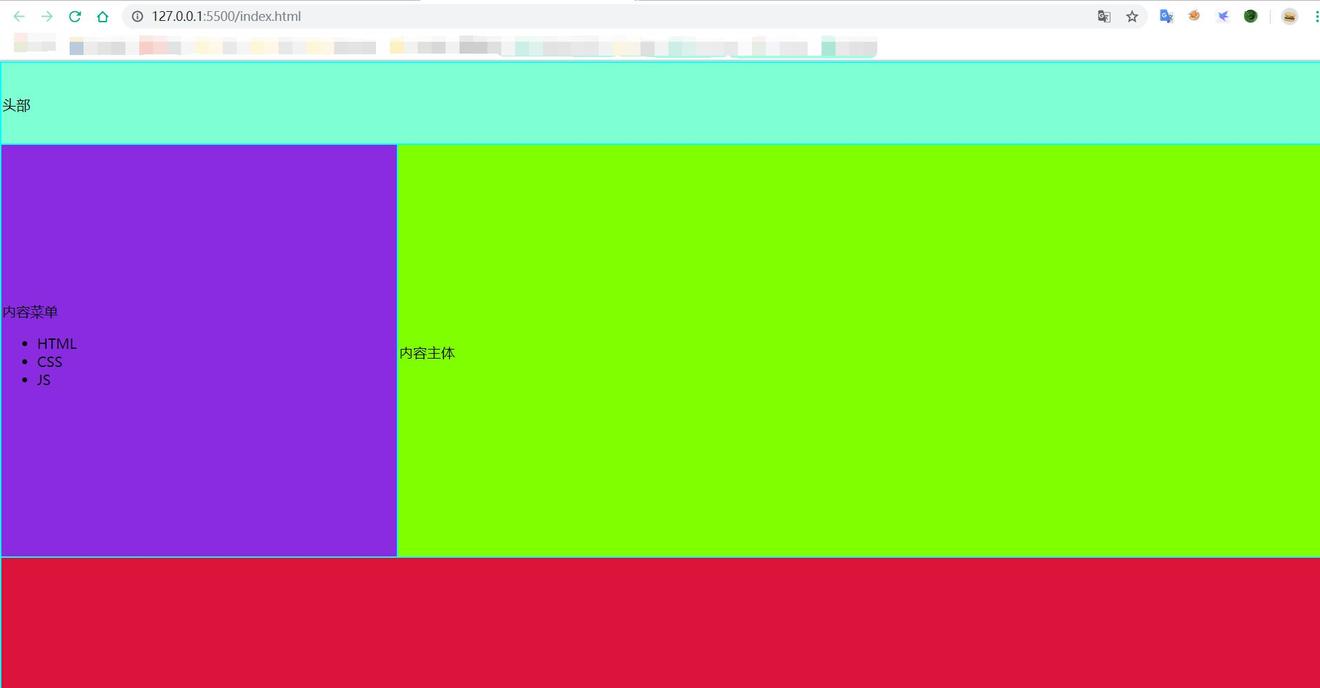Open the user profile avatar
The height and width of the screenshot is (688, 1320).
pyautogui.click(x=1289, y=16)
